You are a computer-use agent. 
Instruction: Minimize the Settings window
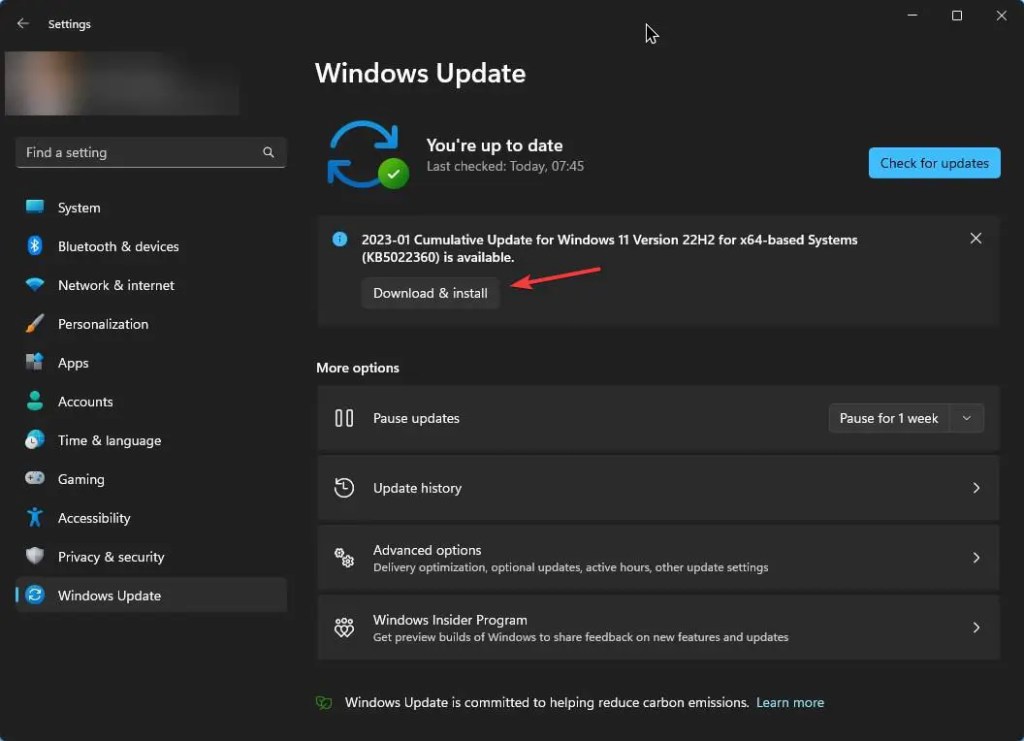912,16
